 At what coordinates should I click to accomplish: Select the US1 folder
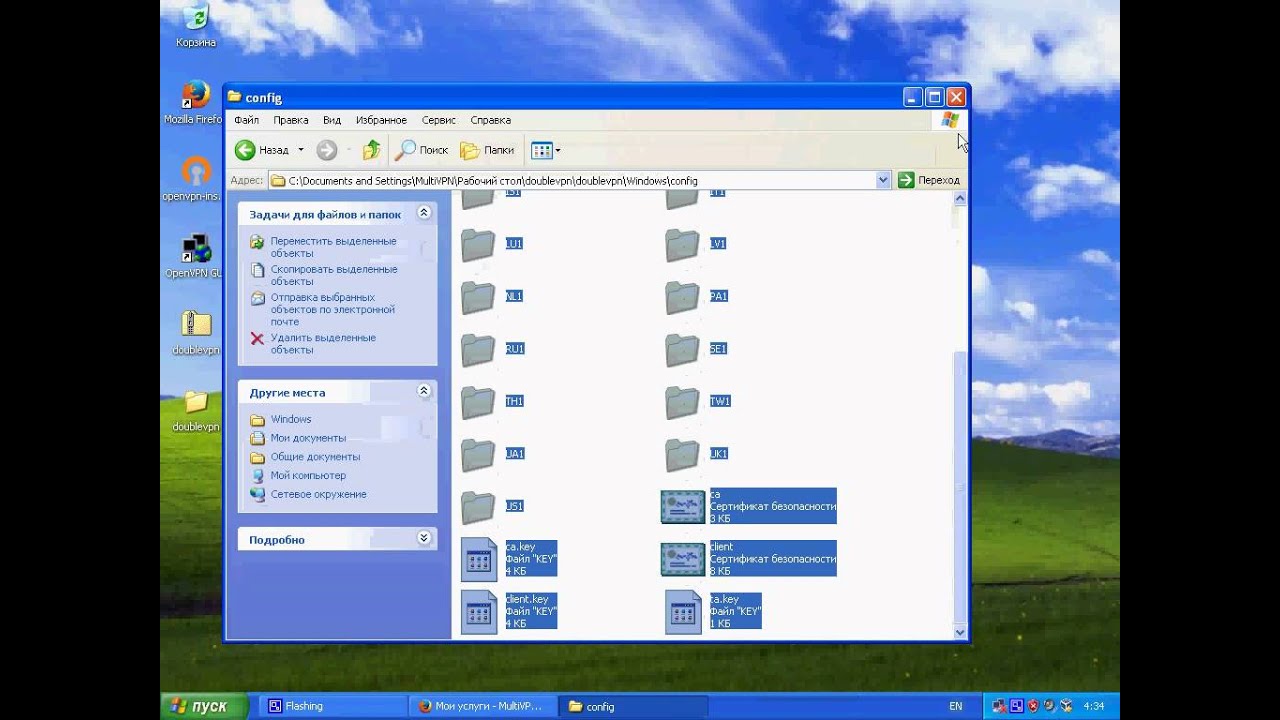[x=492, y=507]
